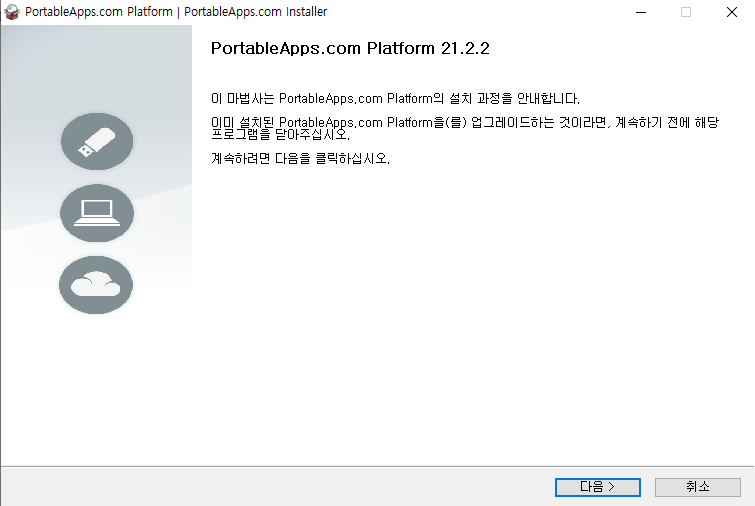Click the text '이 마법사는 PortableApps.com Platform의 설치 과정을 안내합니다.'
The height and width of the screenshot is (506, 755).
point(395,99)
